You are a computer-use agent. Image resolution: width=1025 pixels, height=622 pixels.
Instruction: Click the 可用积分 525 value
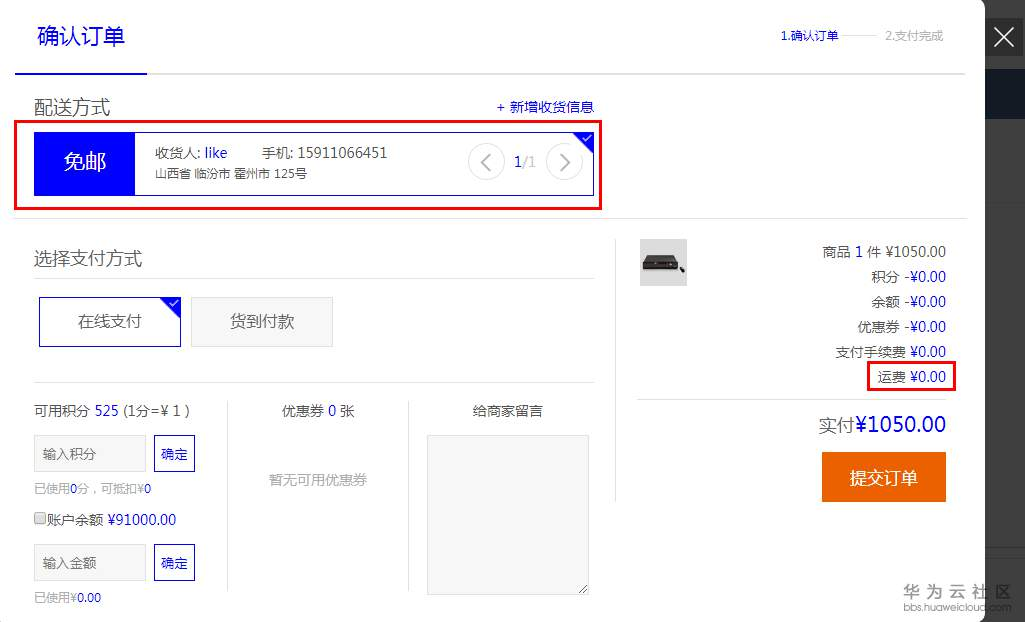pos(107,411)
